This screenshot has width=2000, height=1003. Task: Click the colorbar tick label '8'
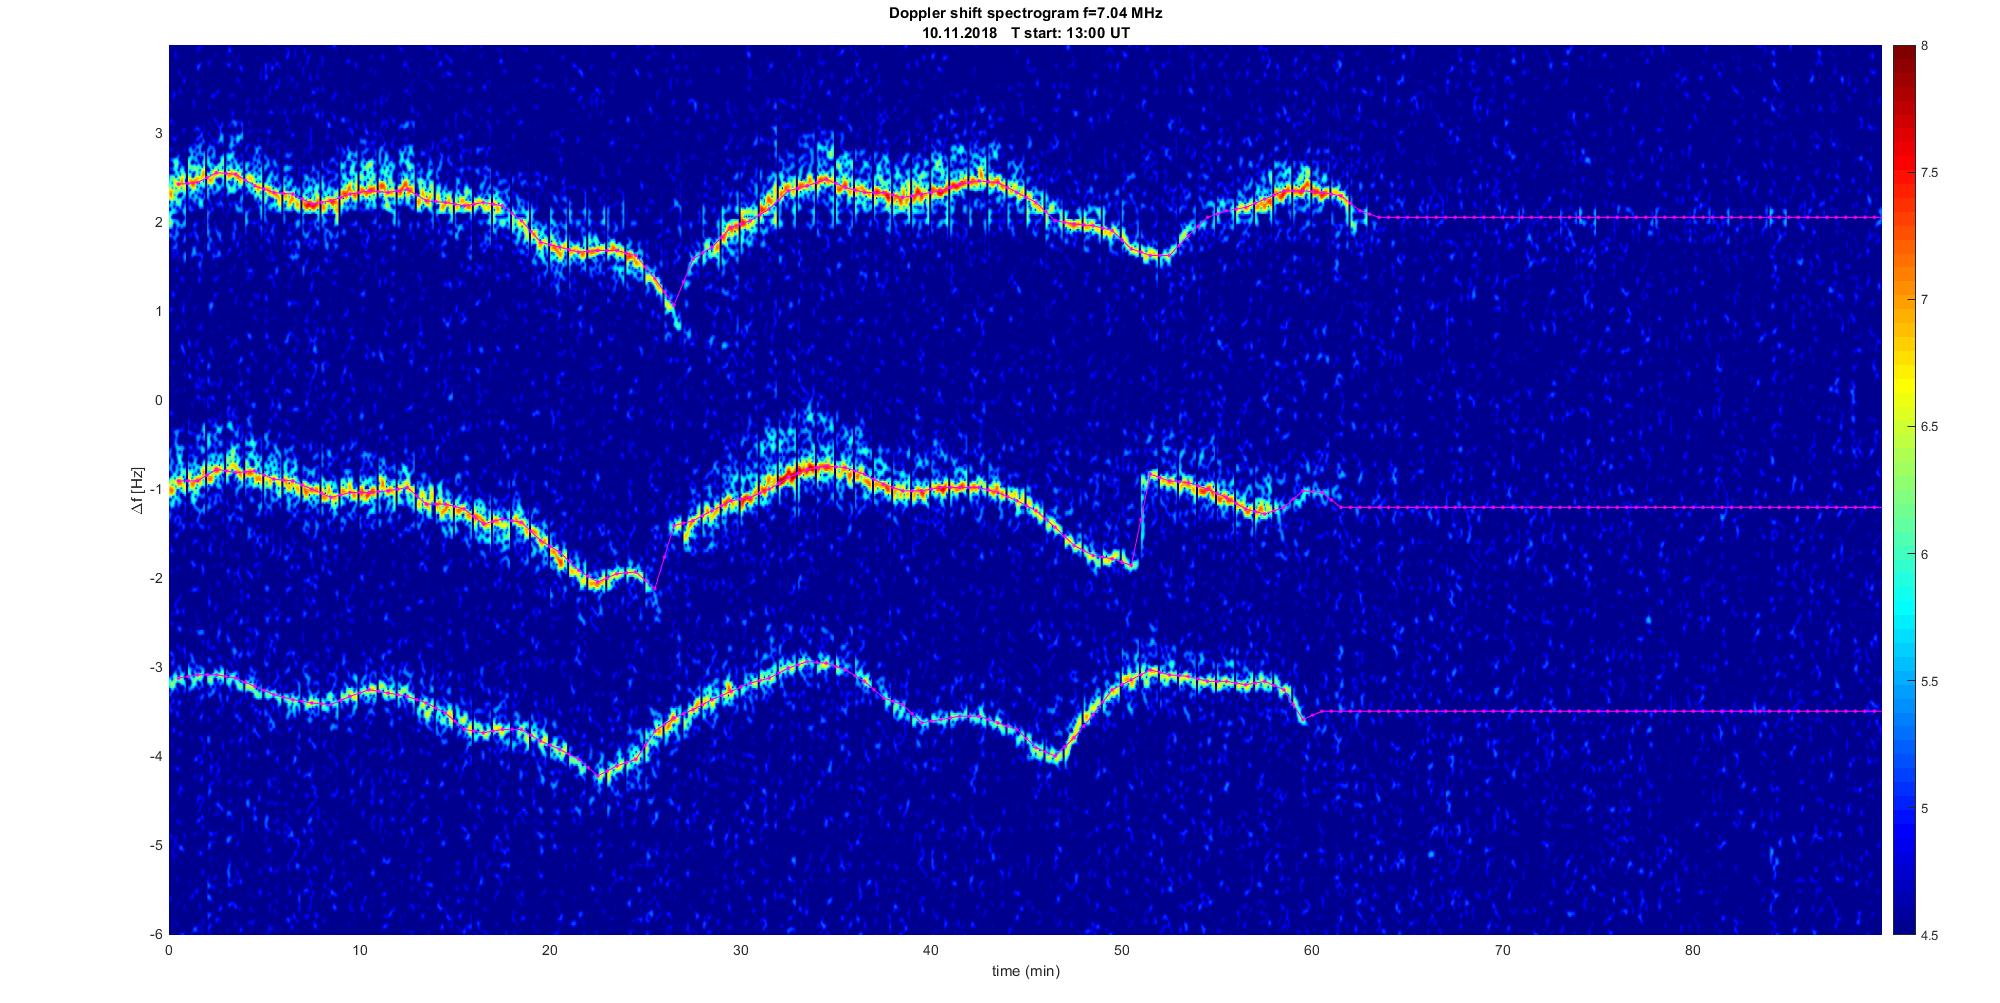tap(1924, 46)
